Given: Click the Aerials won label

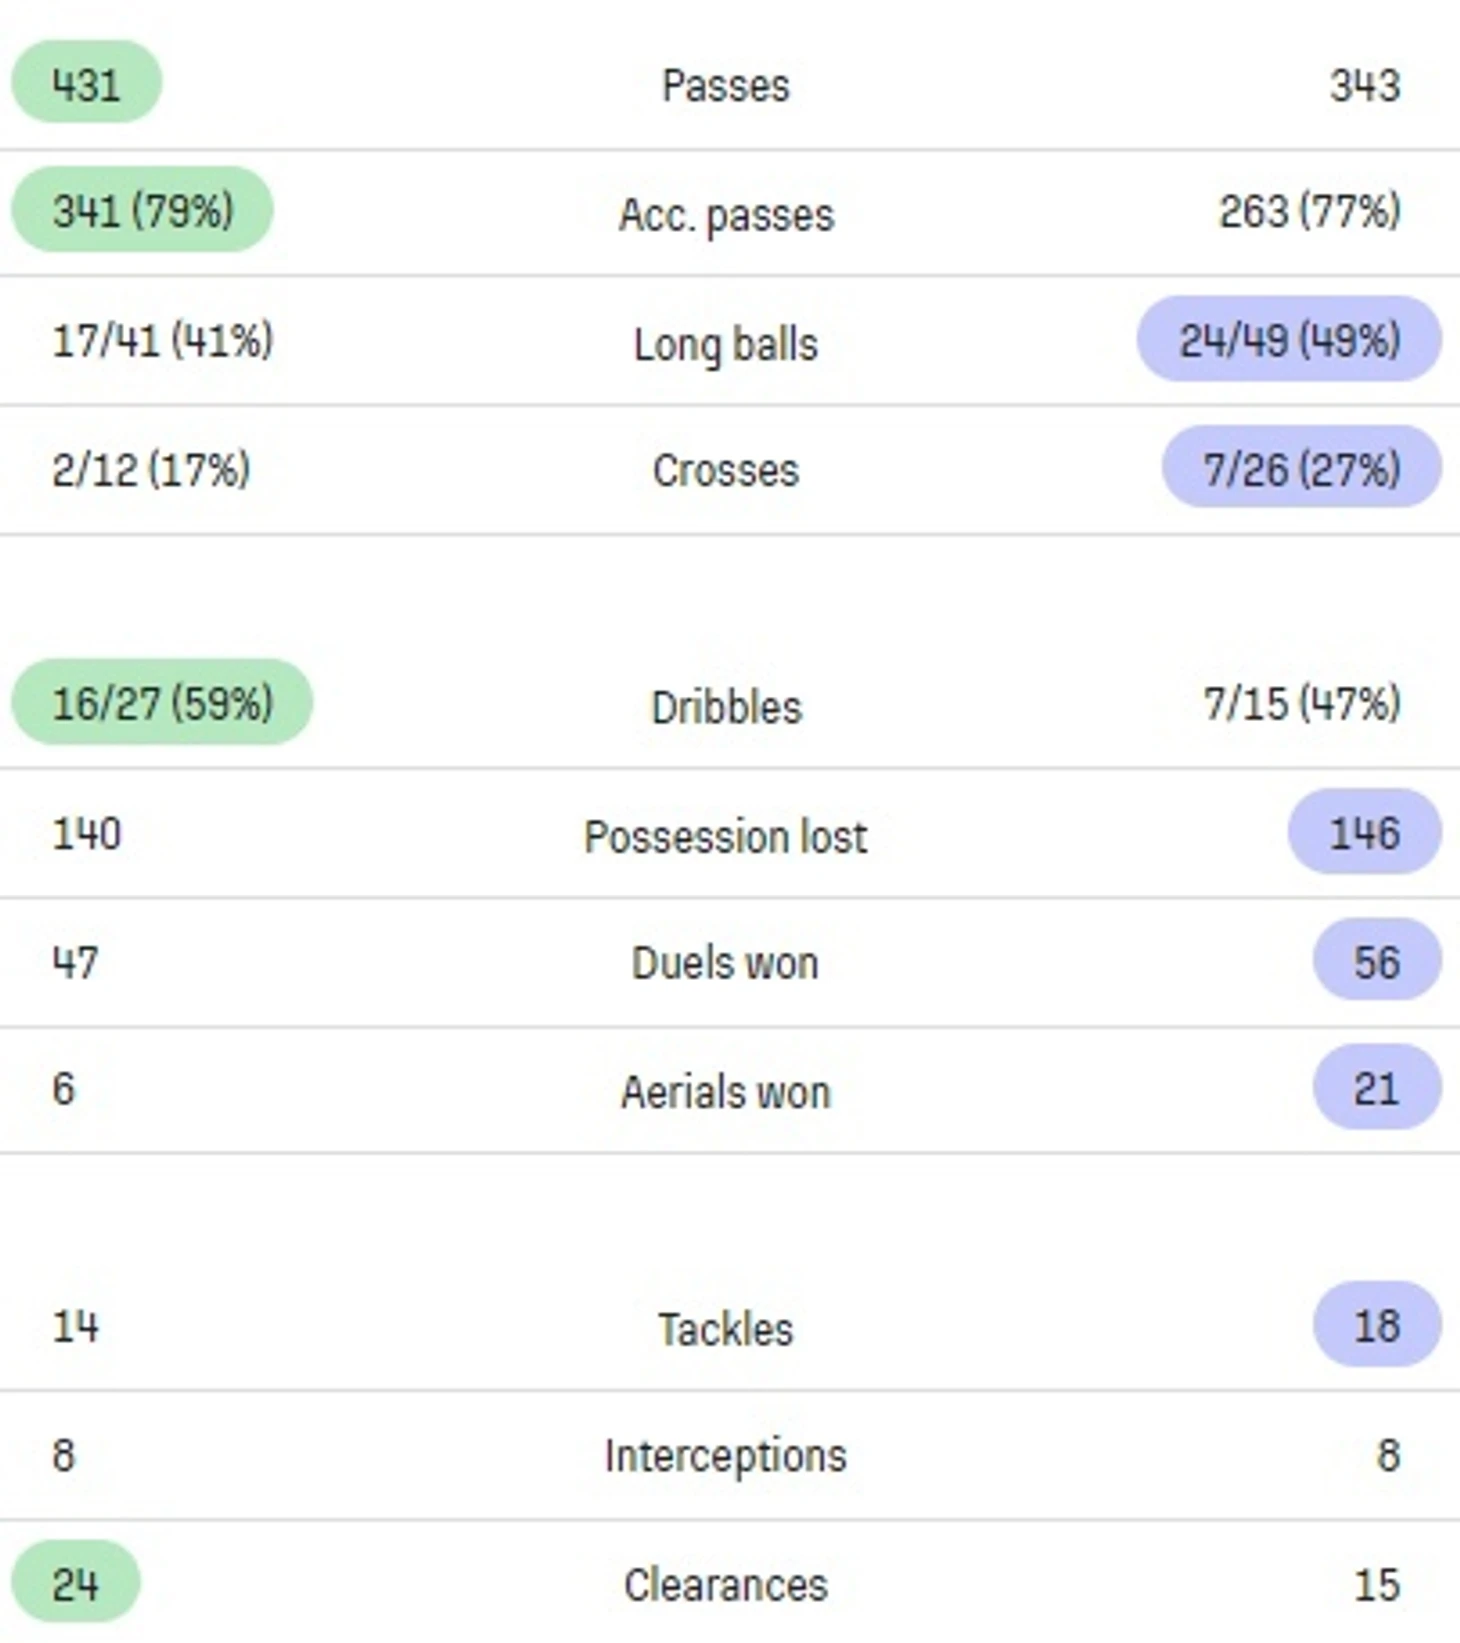Looking at the screenshot, I should tap(726, 1091).
